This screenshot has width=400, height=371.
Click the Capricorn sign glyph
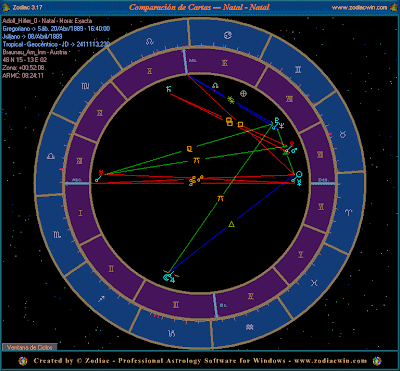(172, 332)
